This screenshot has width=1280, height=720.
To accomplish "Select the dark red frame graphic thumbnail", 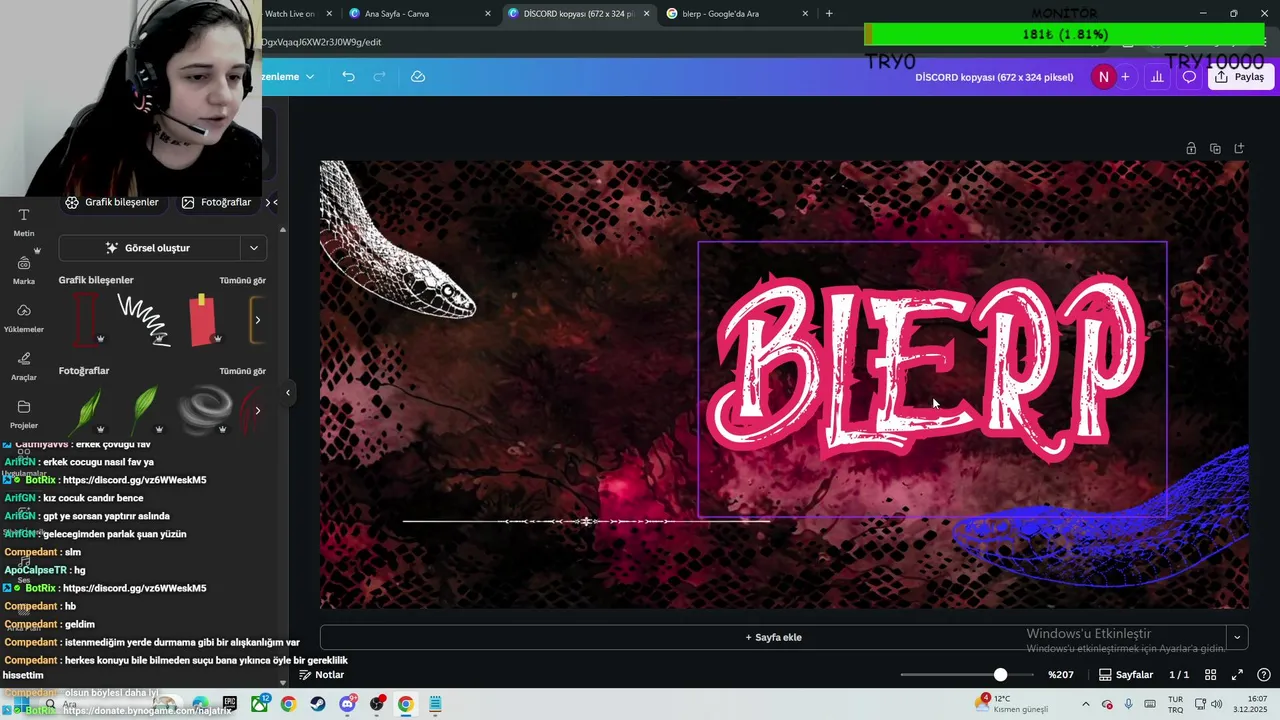I will click(x=86, y=319).
